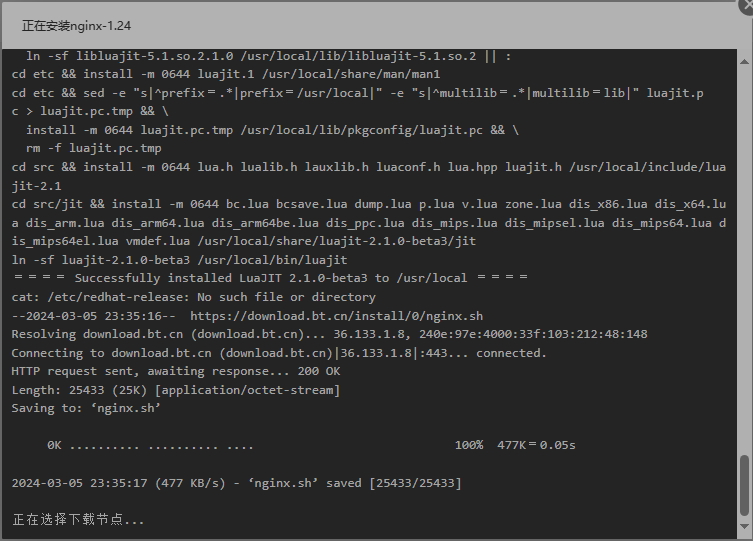Viewport: 753px width, 541px height.
Task: Click the 'rm -f luajit.pc.tmp' line
Action: coord(94,148)
